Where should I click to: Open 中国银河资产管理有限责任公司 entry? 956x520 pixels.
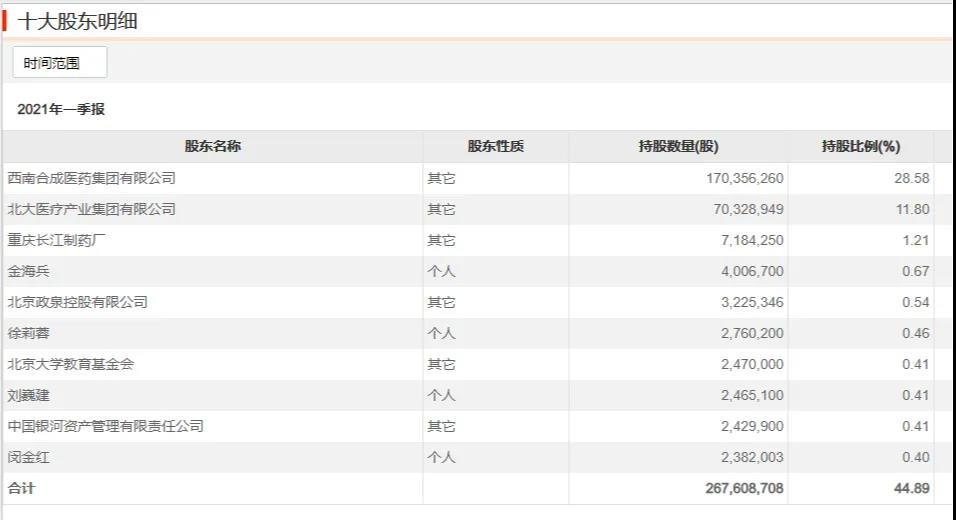(105, 426)
